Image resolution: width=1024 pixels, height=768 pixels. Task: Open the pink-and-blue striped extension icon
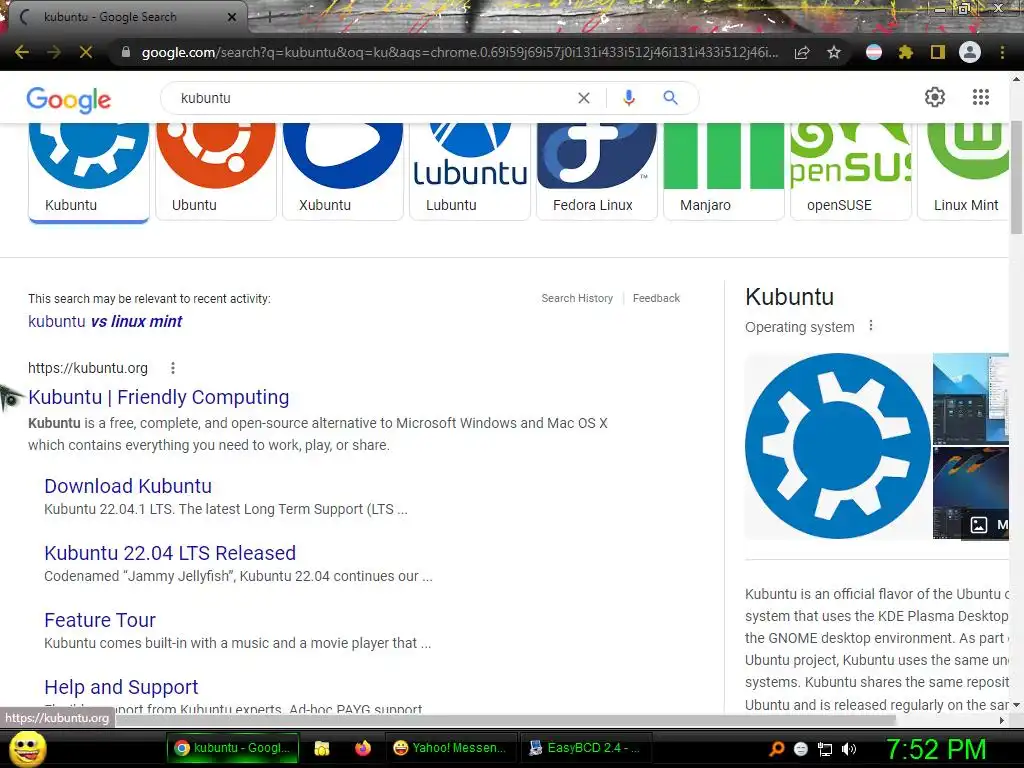pyautogui.click(x=874, y=52)
